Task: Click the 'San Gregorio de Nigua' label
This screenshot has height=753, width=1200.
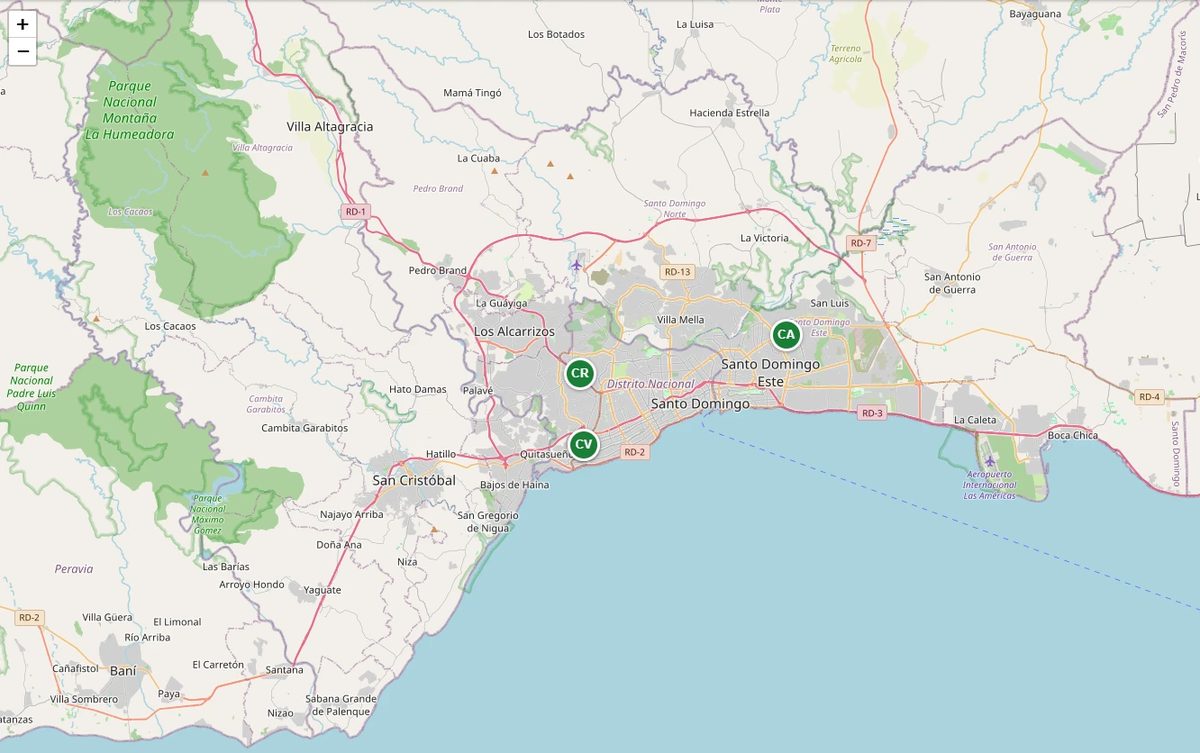Action: click(x=488, y=521)
